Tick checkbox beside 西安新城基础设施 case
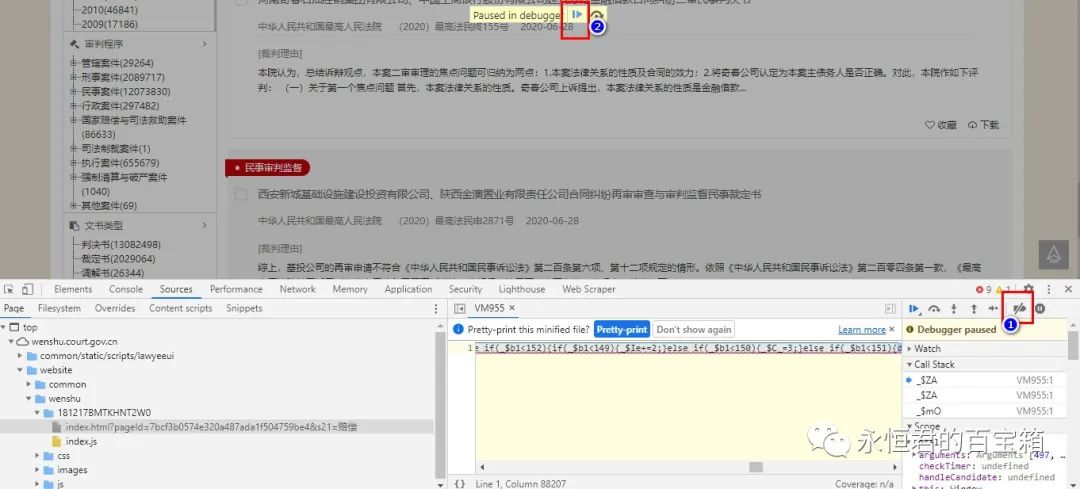 (x=240, y=195)
